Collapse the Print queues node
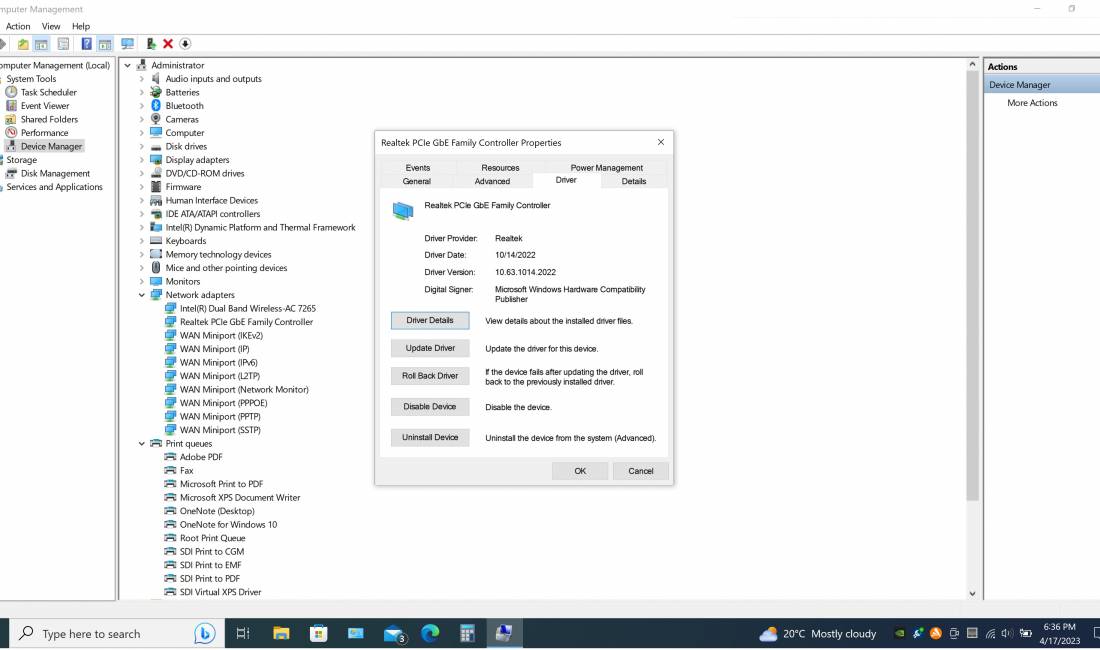 pos(142,444)
